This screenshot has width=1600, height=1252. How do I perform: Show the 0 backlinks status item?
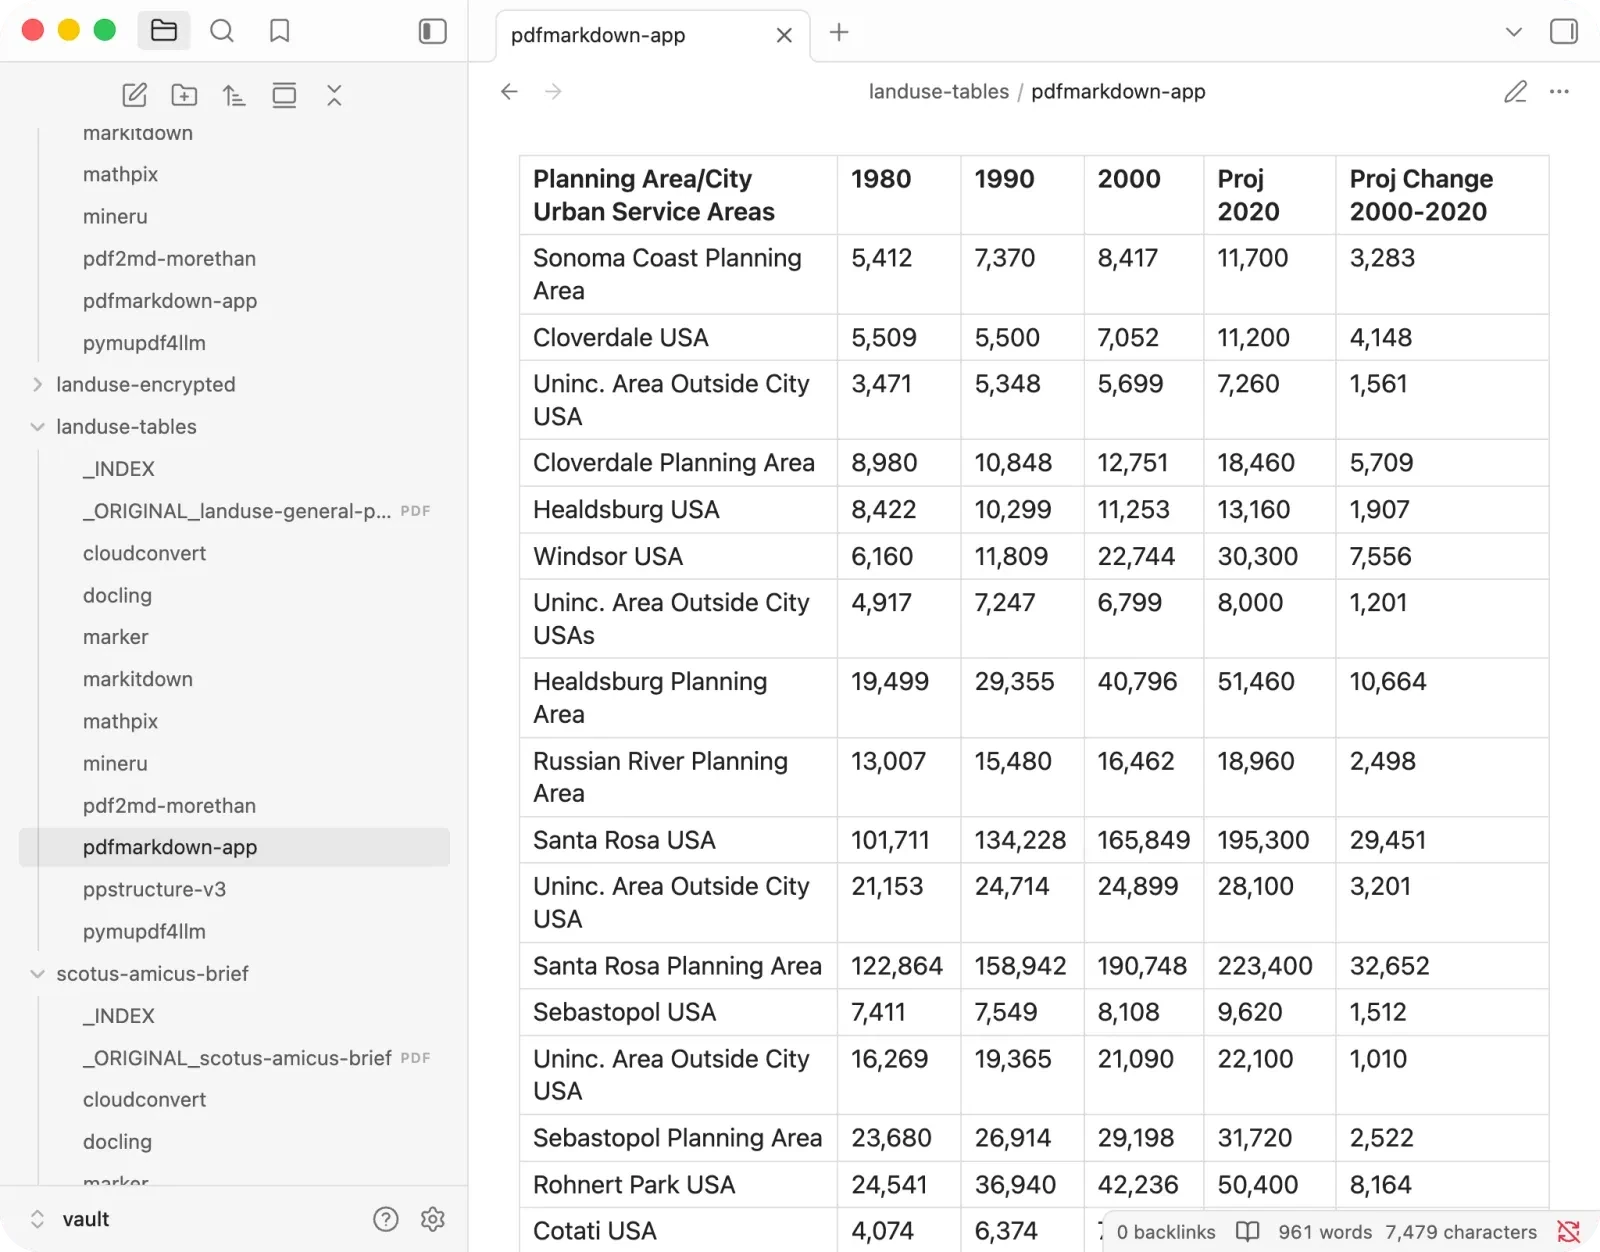pyautogui.click(x=1166, y=1232)
